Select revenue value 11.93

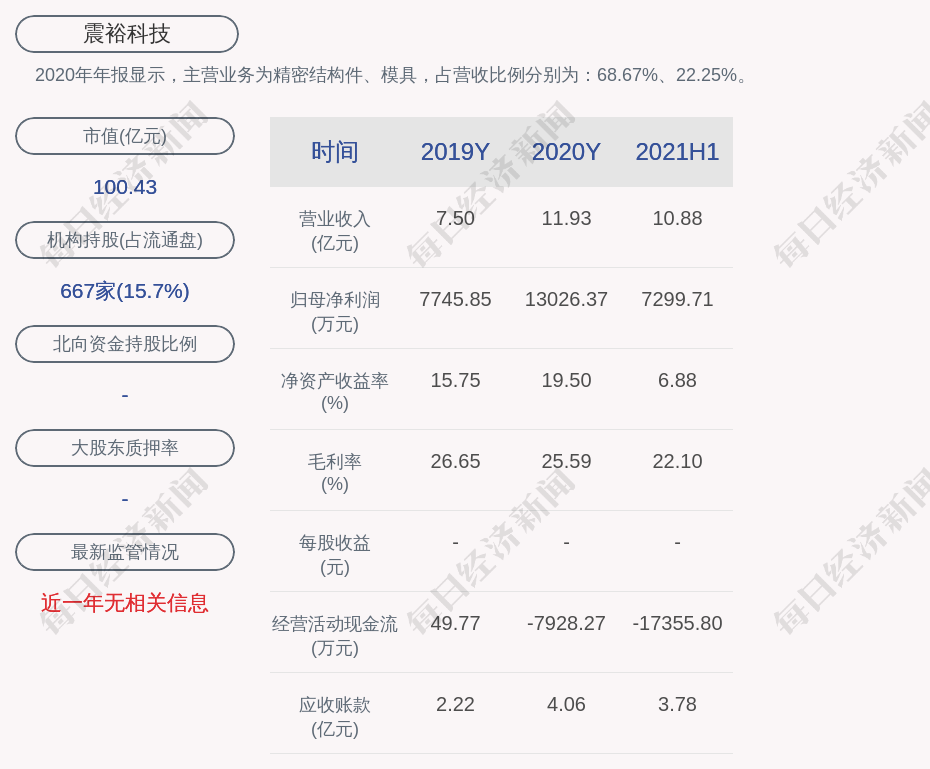[x=566, y=218]
